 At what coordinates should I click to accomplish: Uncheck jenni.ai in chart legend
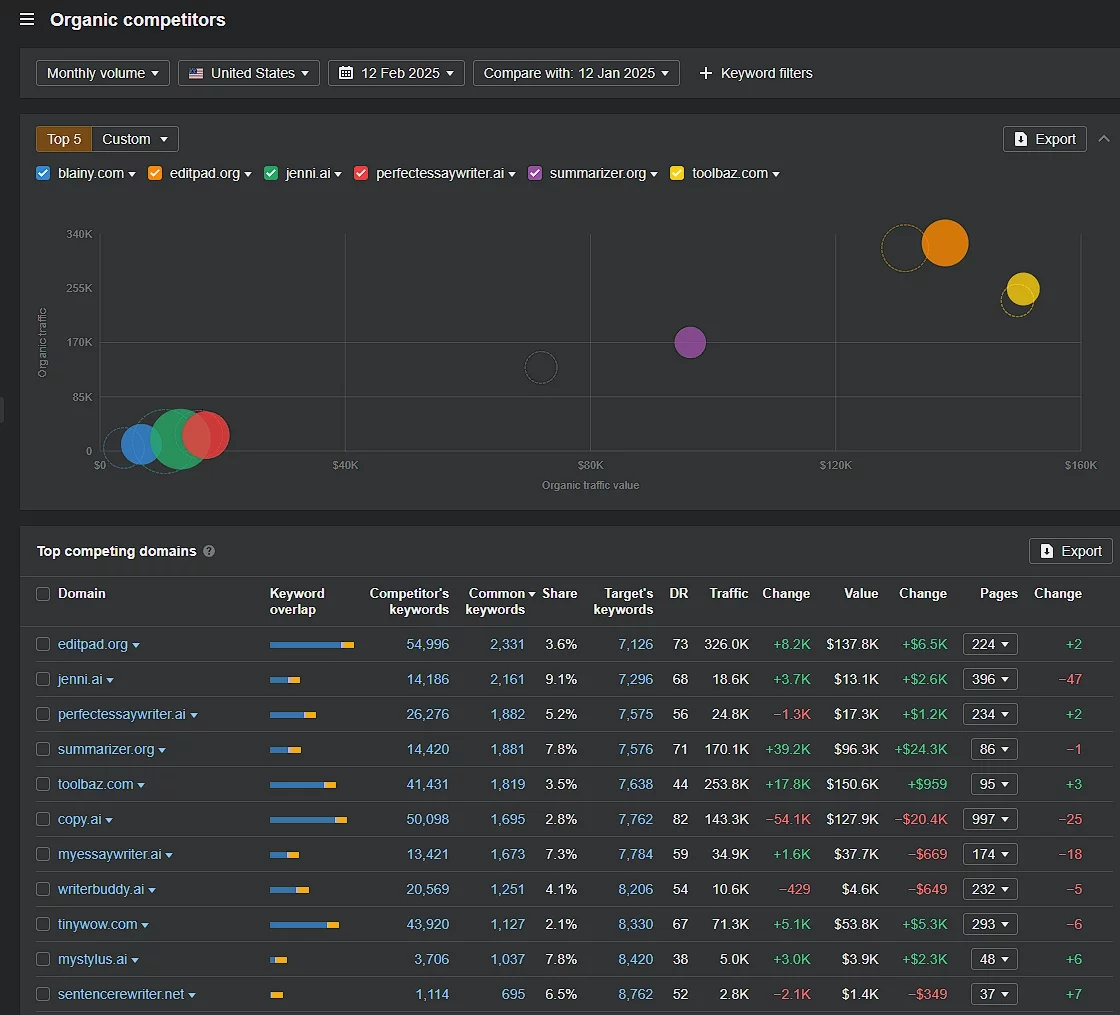[x=271, y=173]
